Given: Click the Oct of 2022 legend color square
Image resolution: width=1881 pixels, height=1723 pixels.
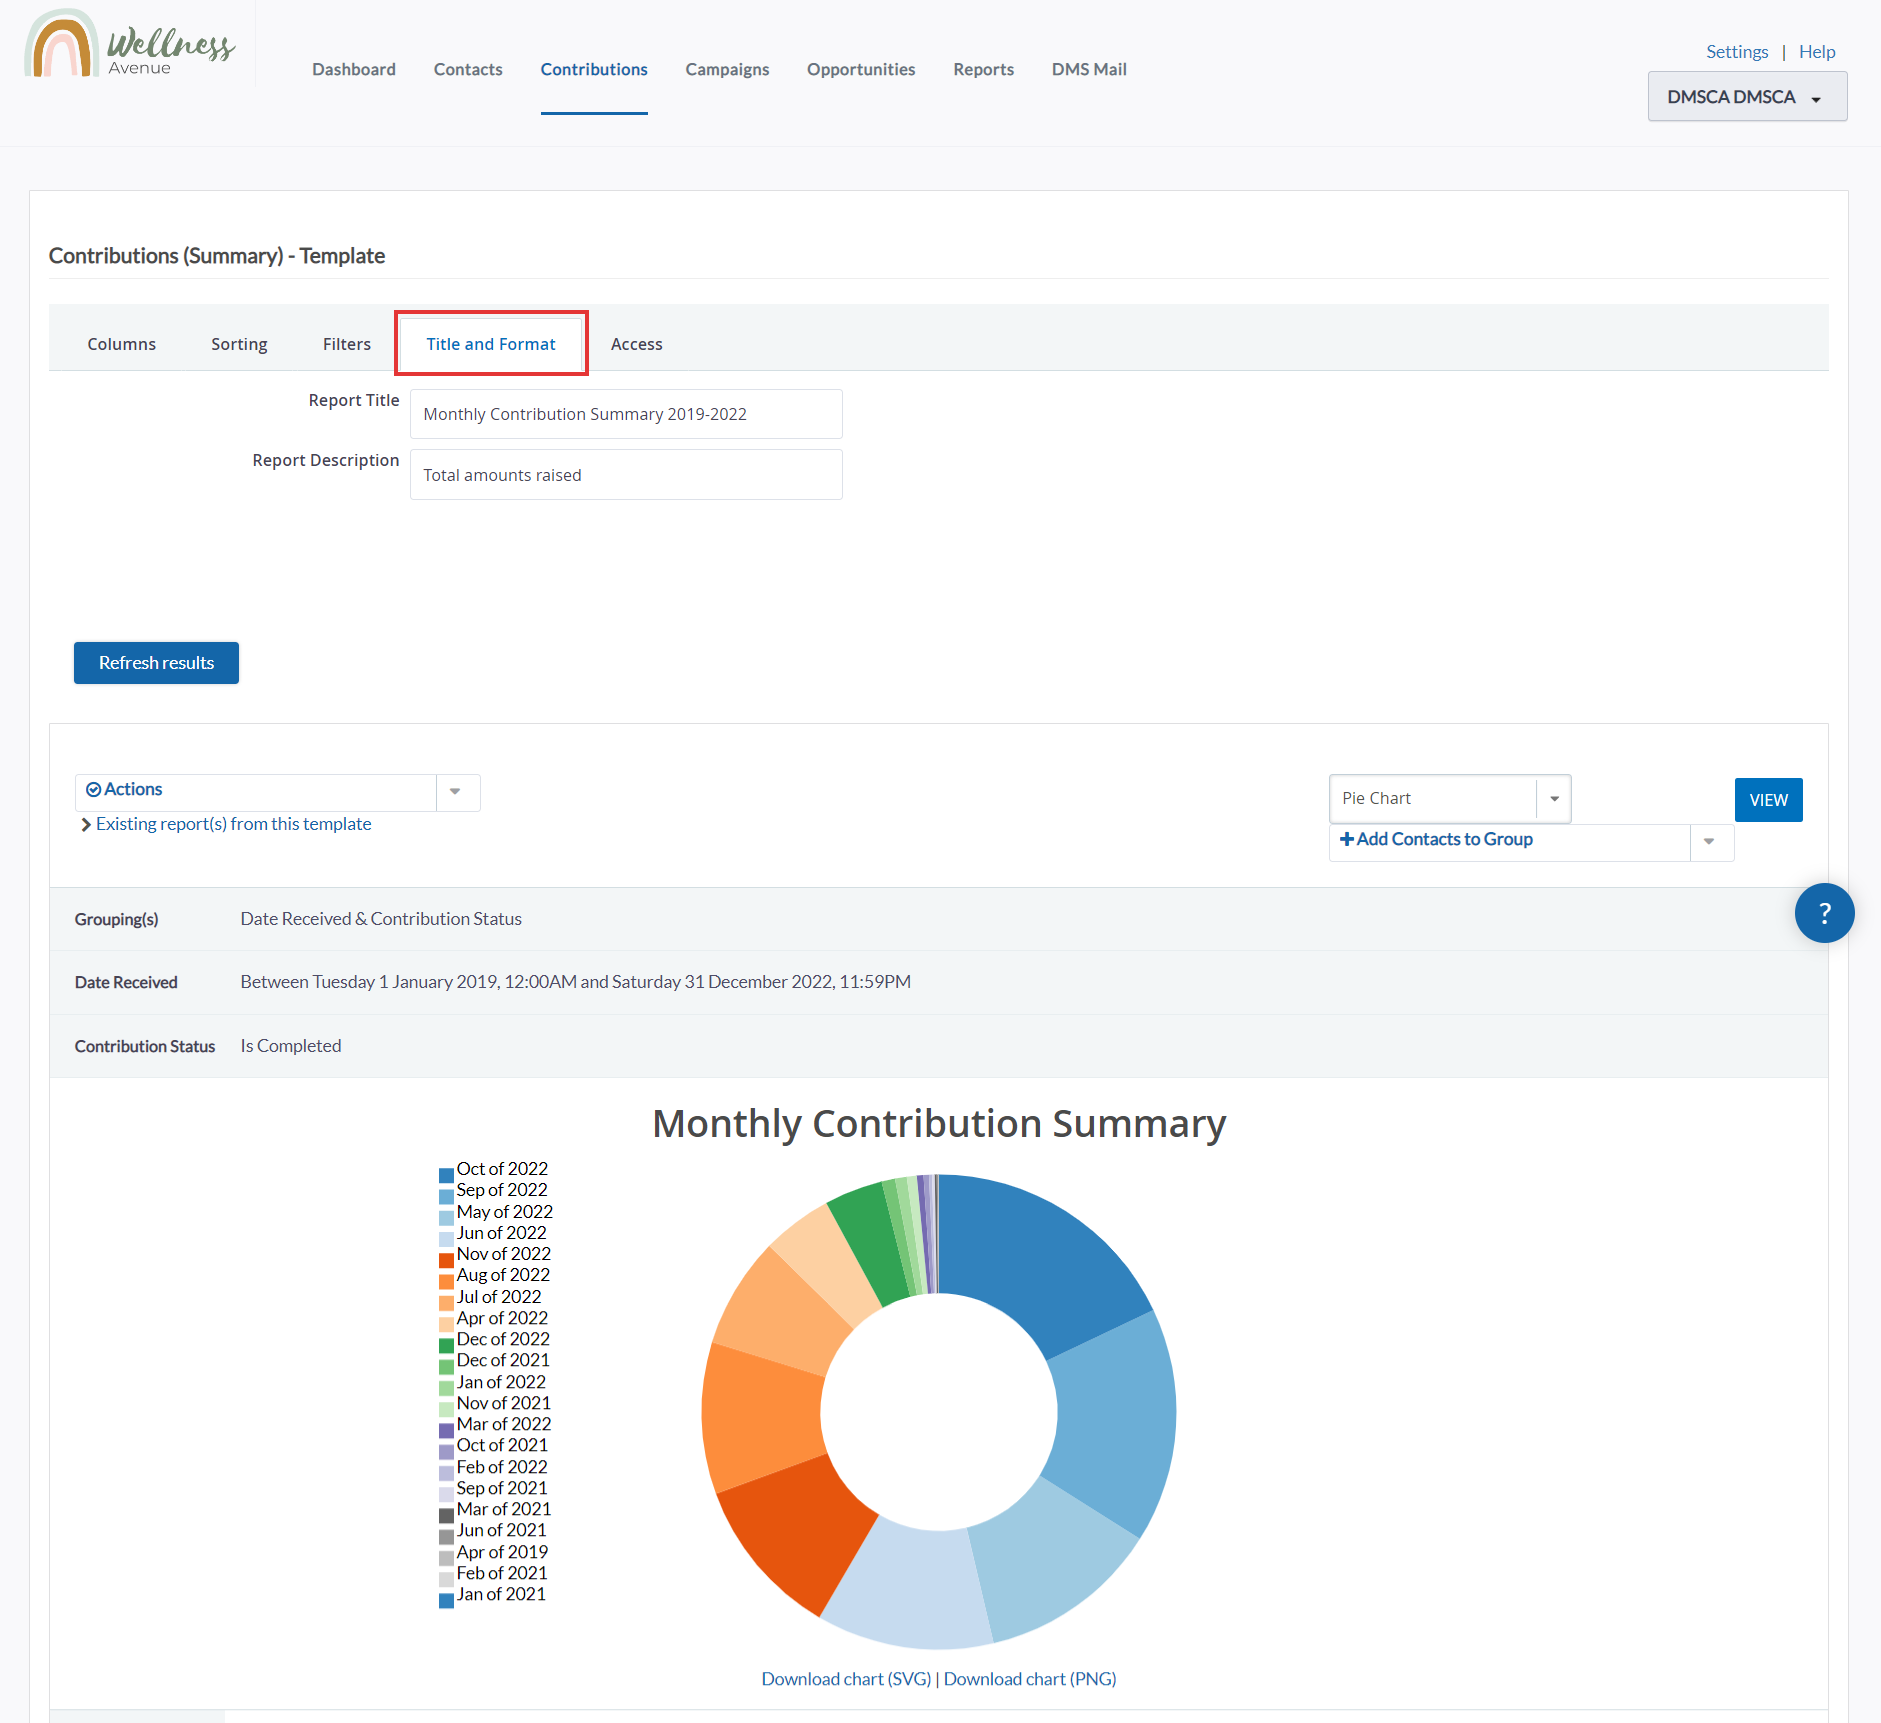Looking at the screenshot, I should (x=446, y=1175).
